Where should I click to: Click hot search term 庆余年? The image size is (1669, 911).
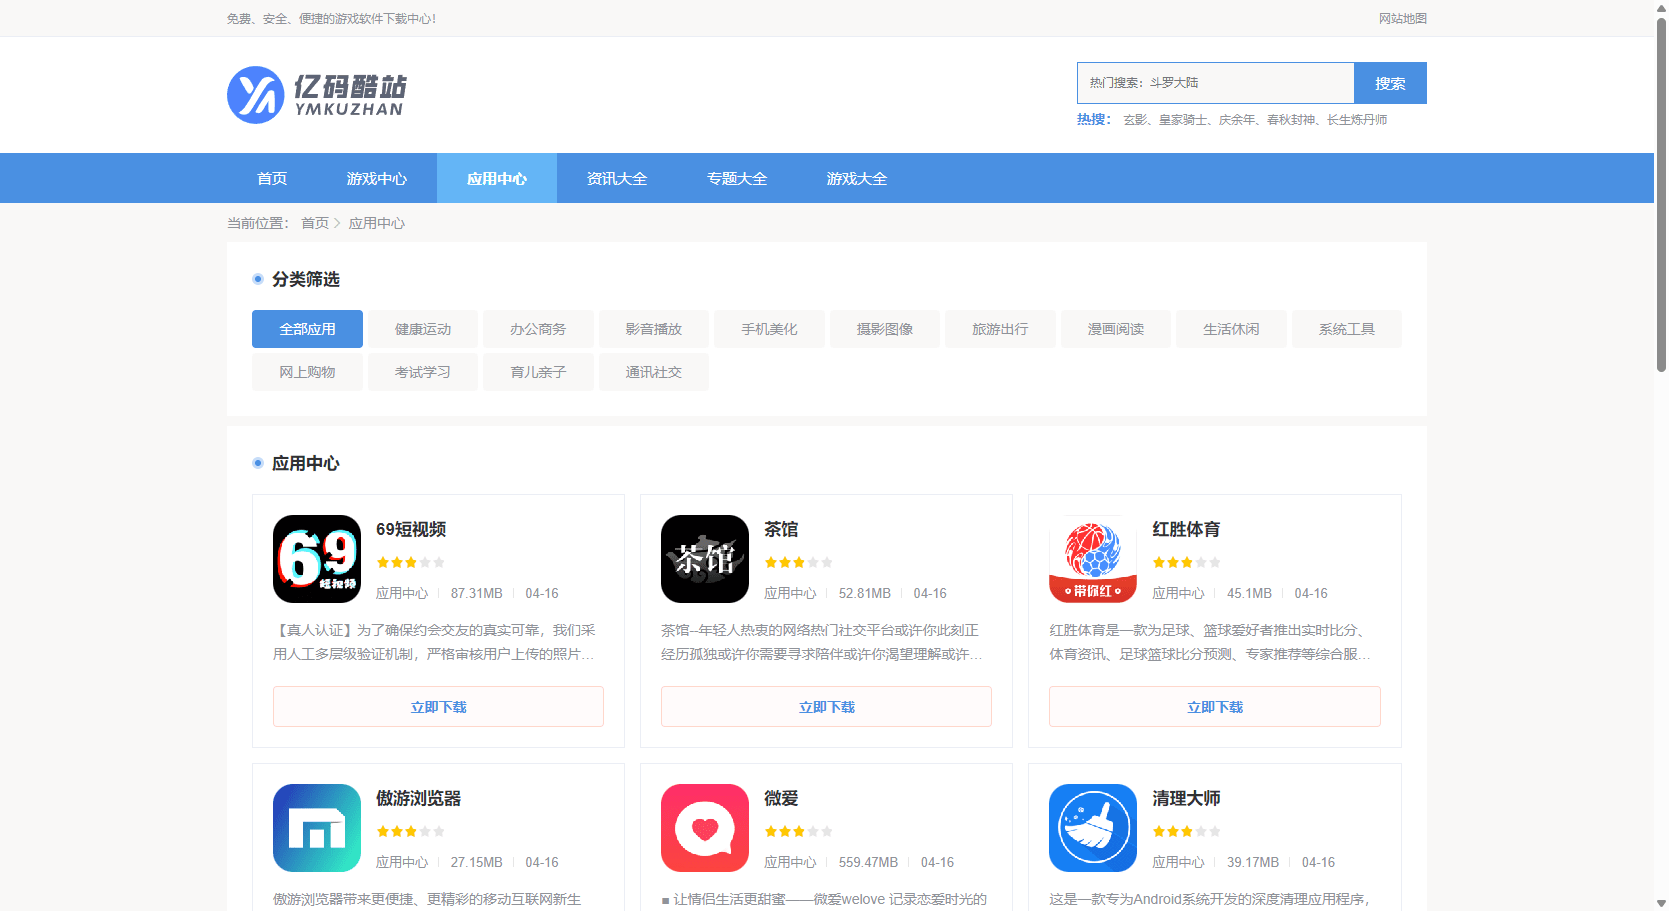(x=1237, y=119)
